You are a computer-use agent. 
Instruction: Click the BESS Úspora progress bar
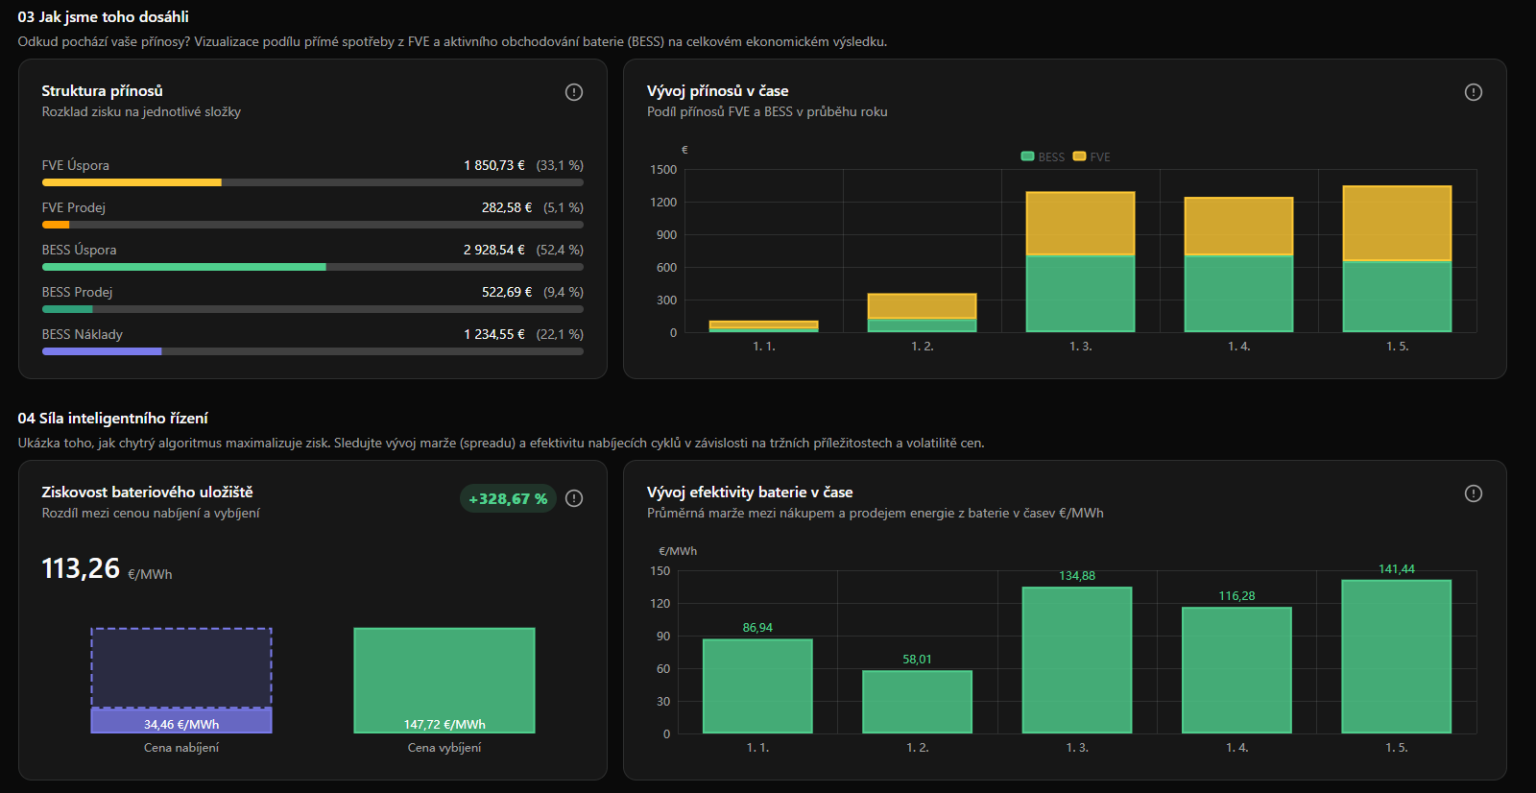click(312, 267)
